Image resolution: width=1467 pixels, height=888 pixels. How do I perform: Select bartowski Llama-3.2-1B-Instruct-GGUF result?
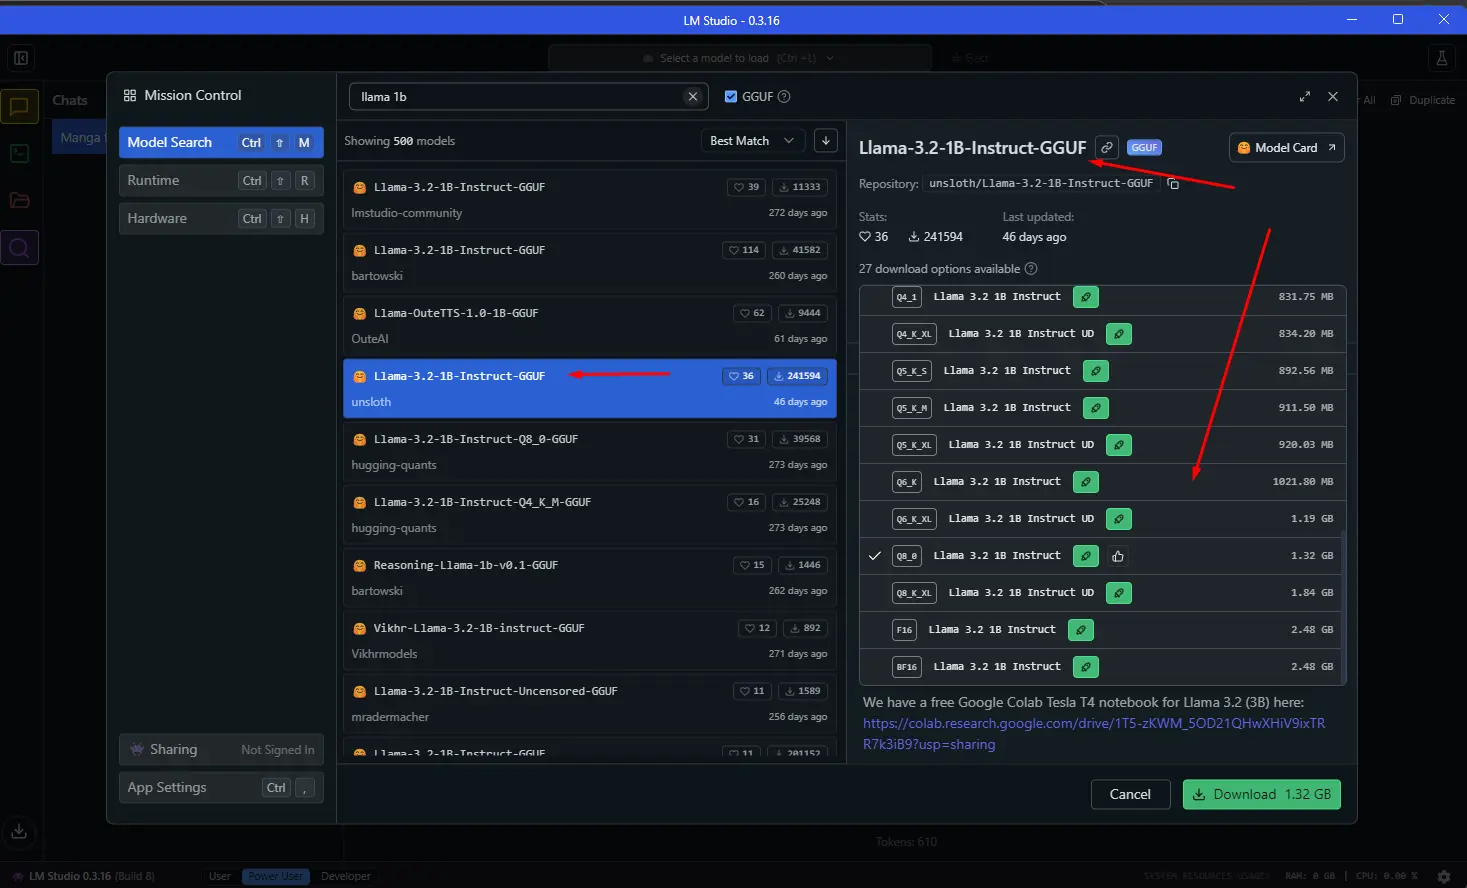coord(589,262)
